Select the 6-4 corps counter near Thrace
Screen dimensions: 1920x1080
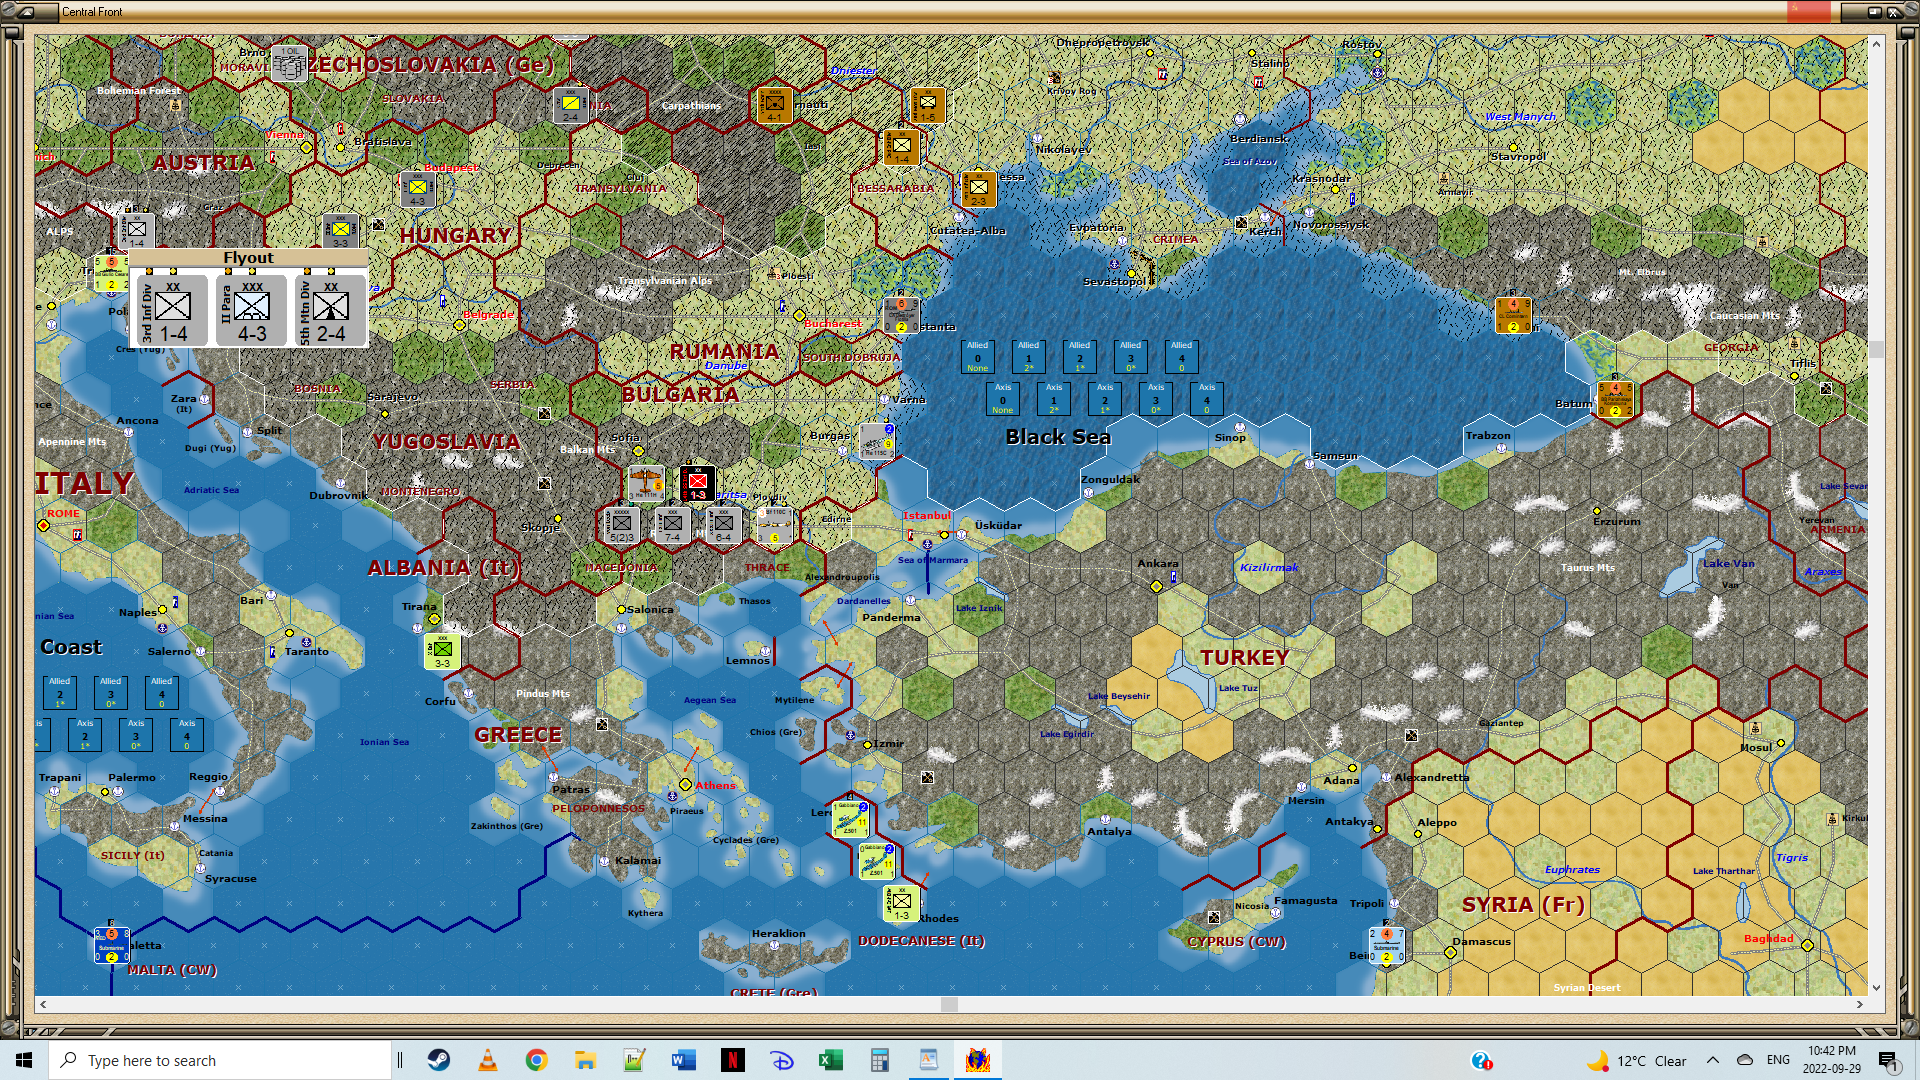pos(723,525)
